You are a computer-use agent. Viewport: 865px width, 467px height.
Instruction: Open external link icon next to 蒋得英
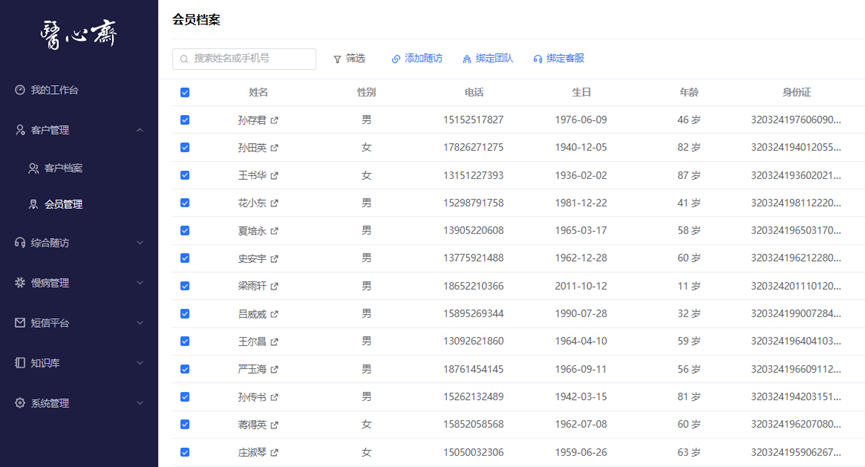(274, 425)
